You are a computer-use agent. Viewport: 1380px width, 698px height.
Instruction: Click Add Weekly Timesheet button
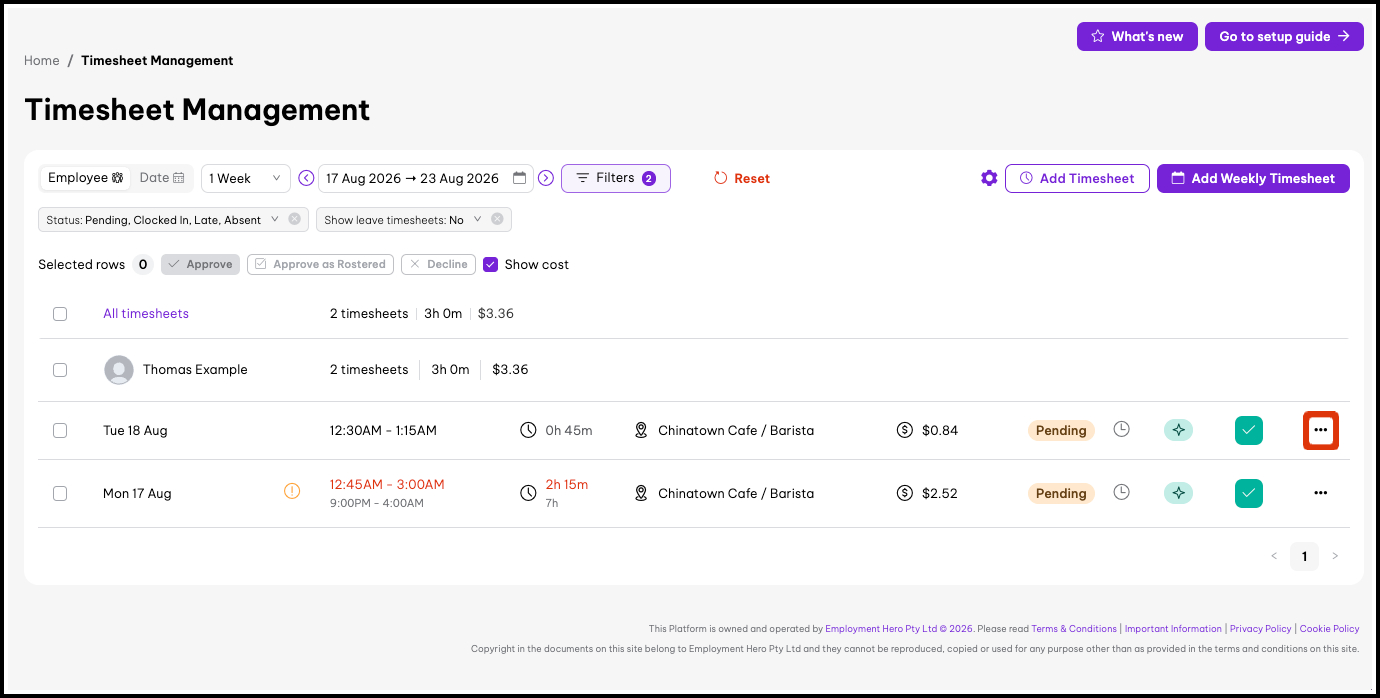point(1253,178)
